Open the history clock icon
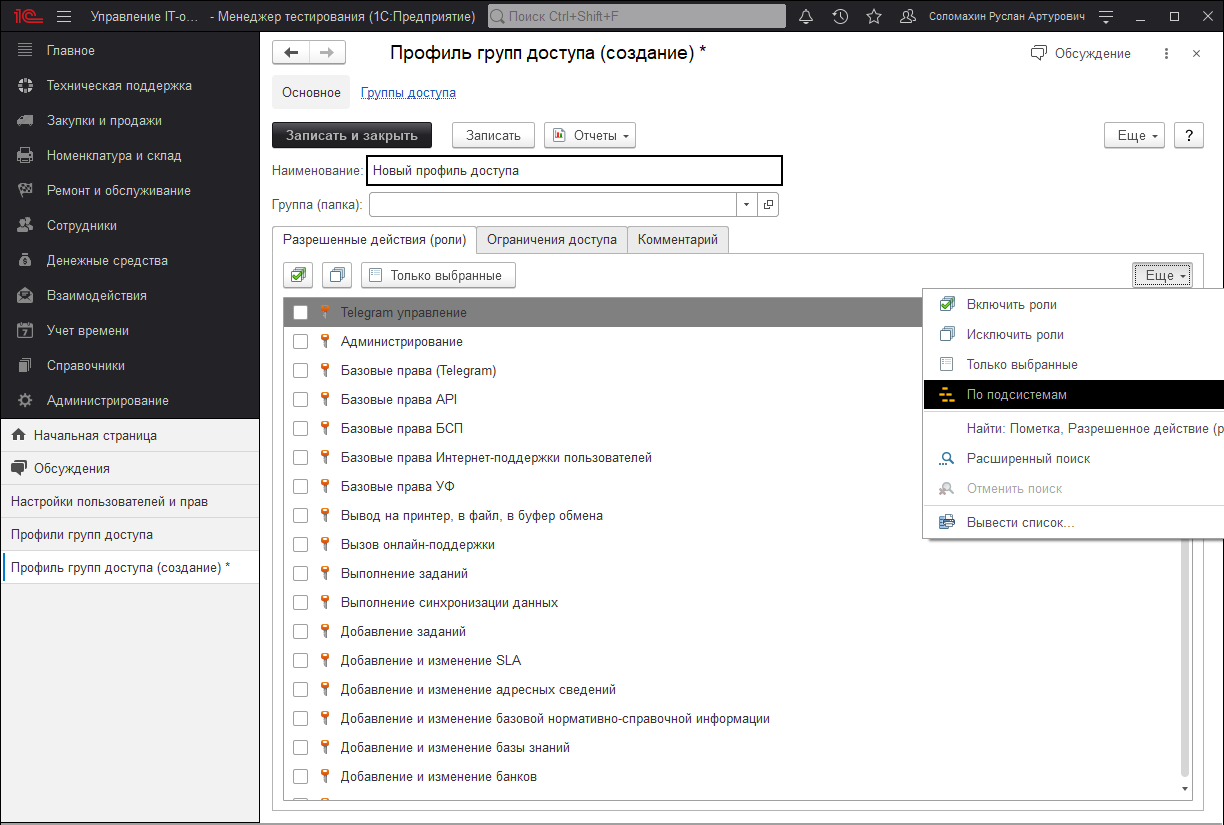This screenshot has height=825, width=1224. (x=840, y=17)
